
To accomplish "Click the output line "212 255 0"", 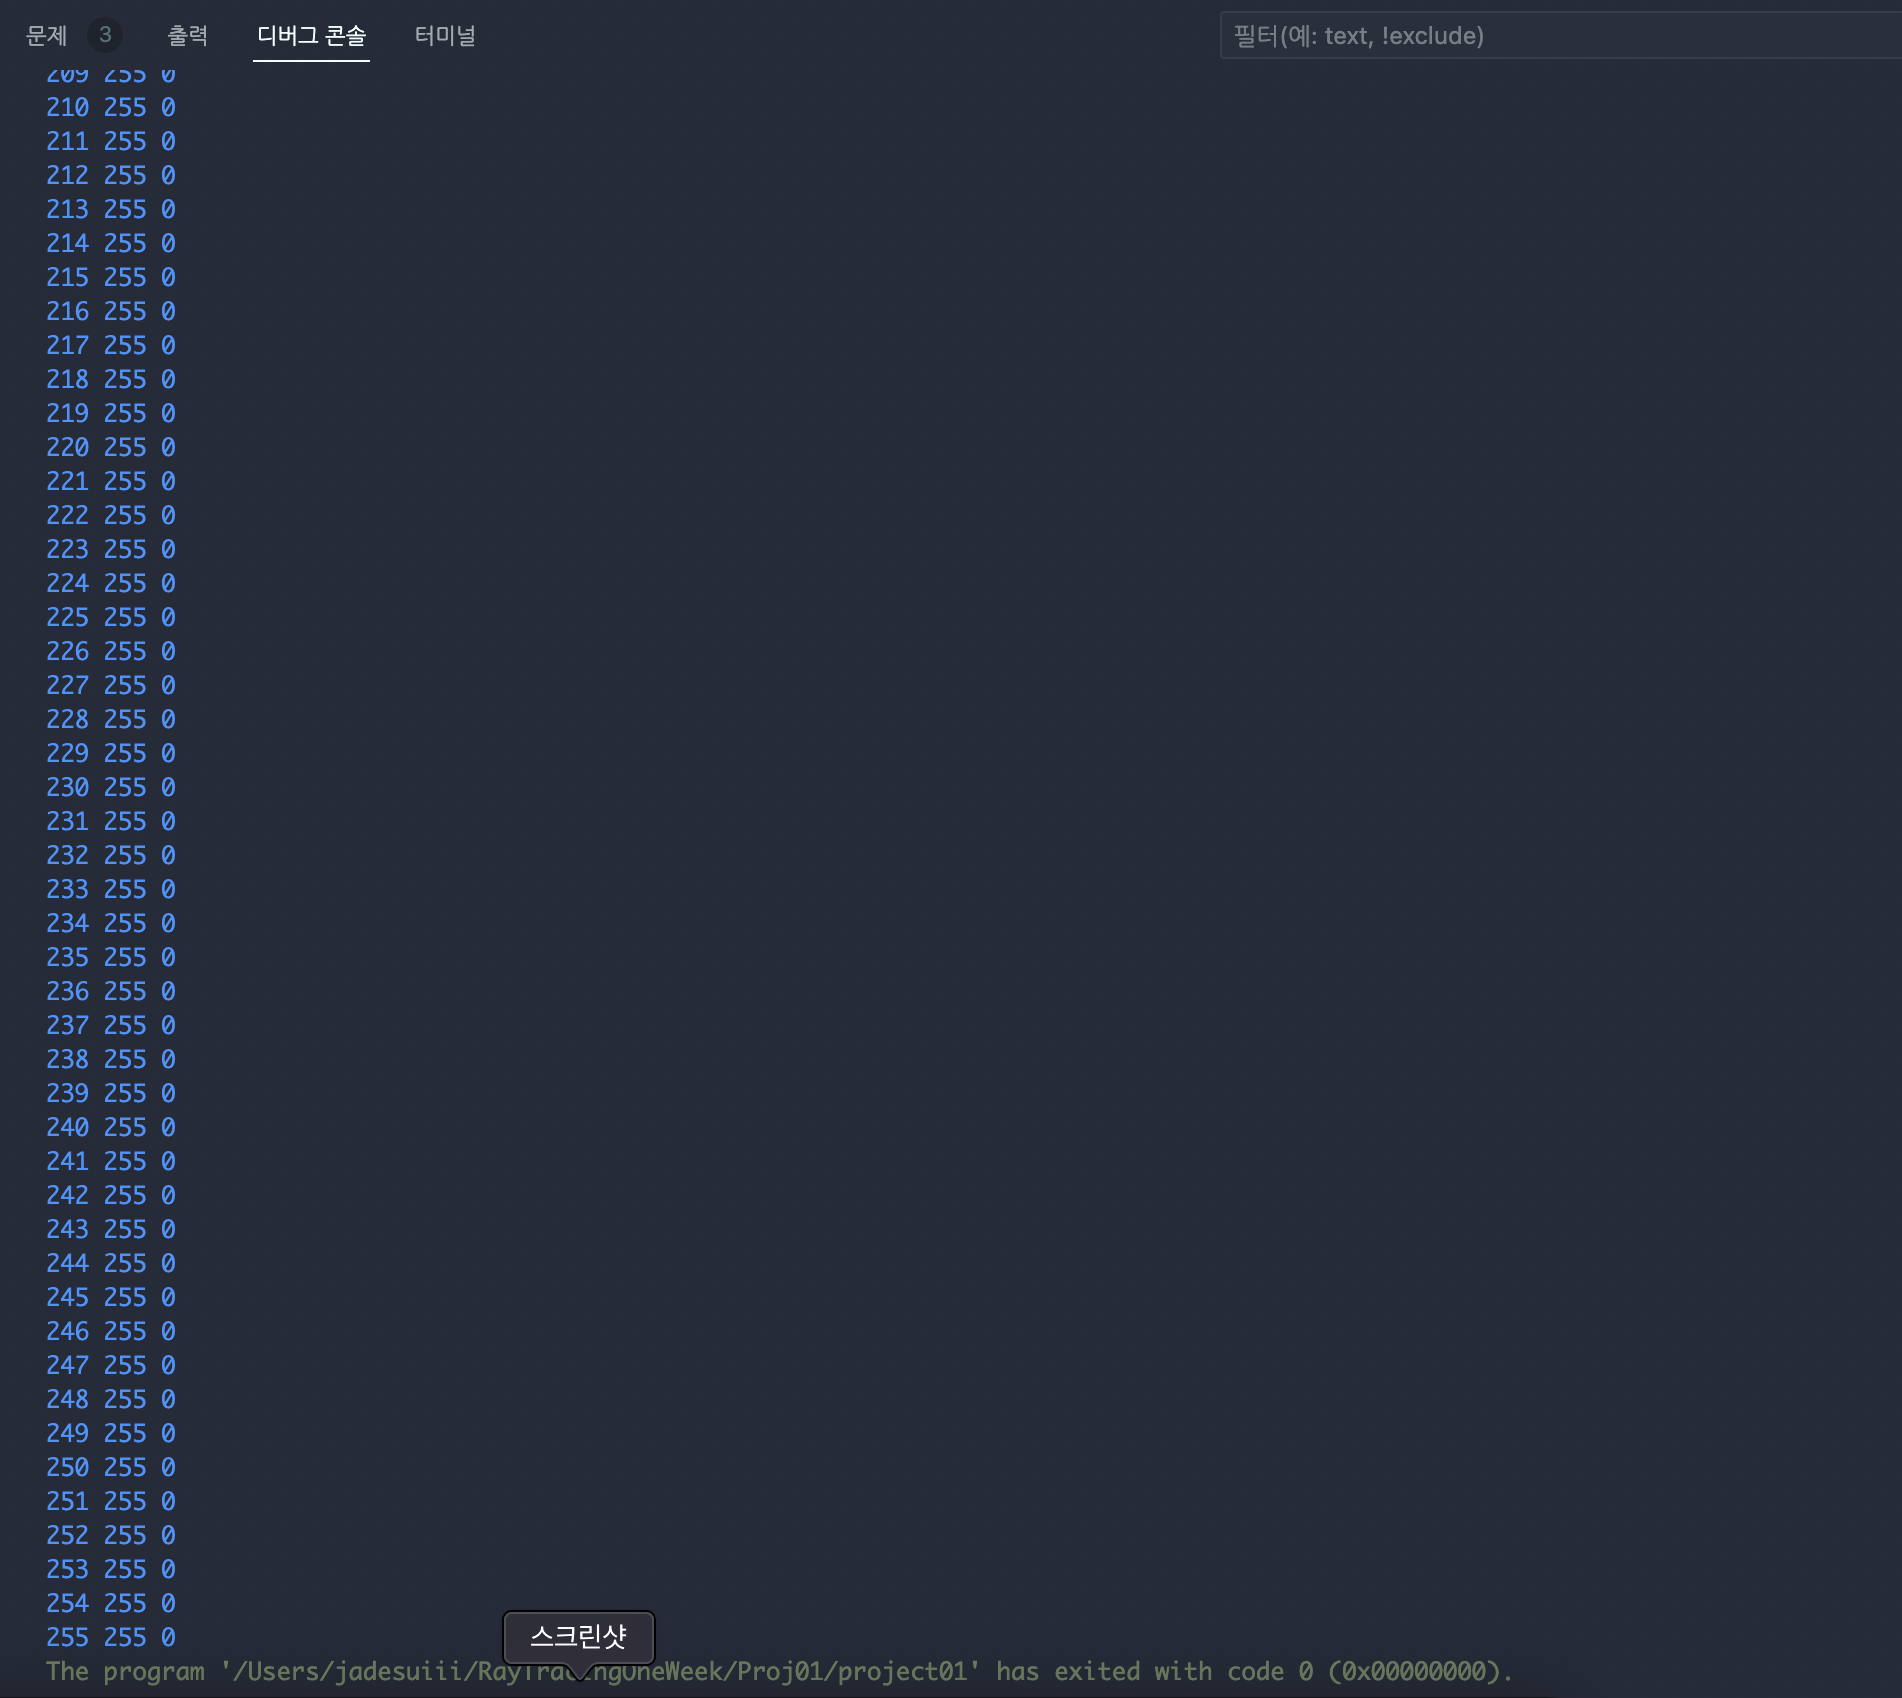I will pyautogui.click(x=111, y=175).
